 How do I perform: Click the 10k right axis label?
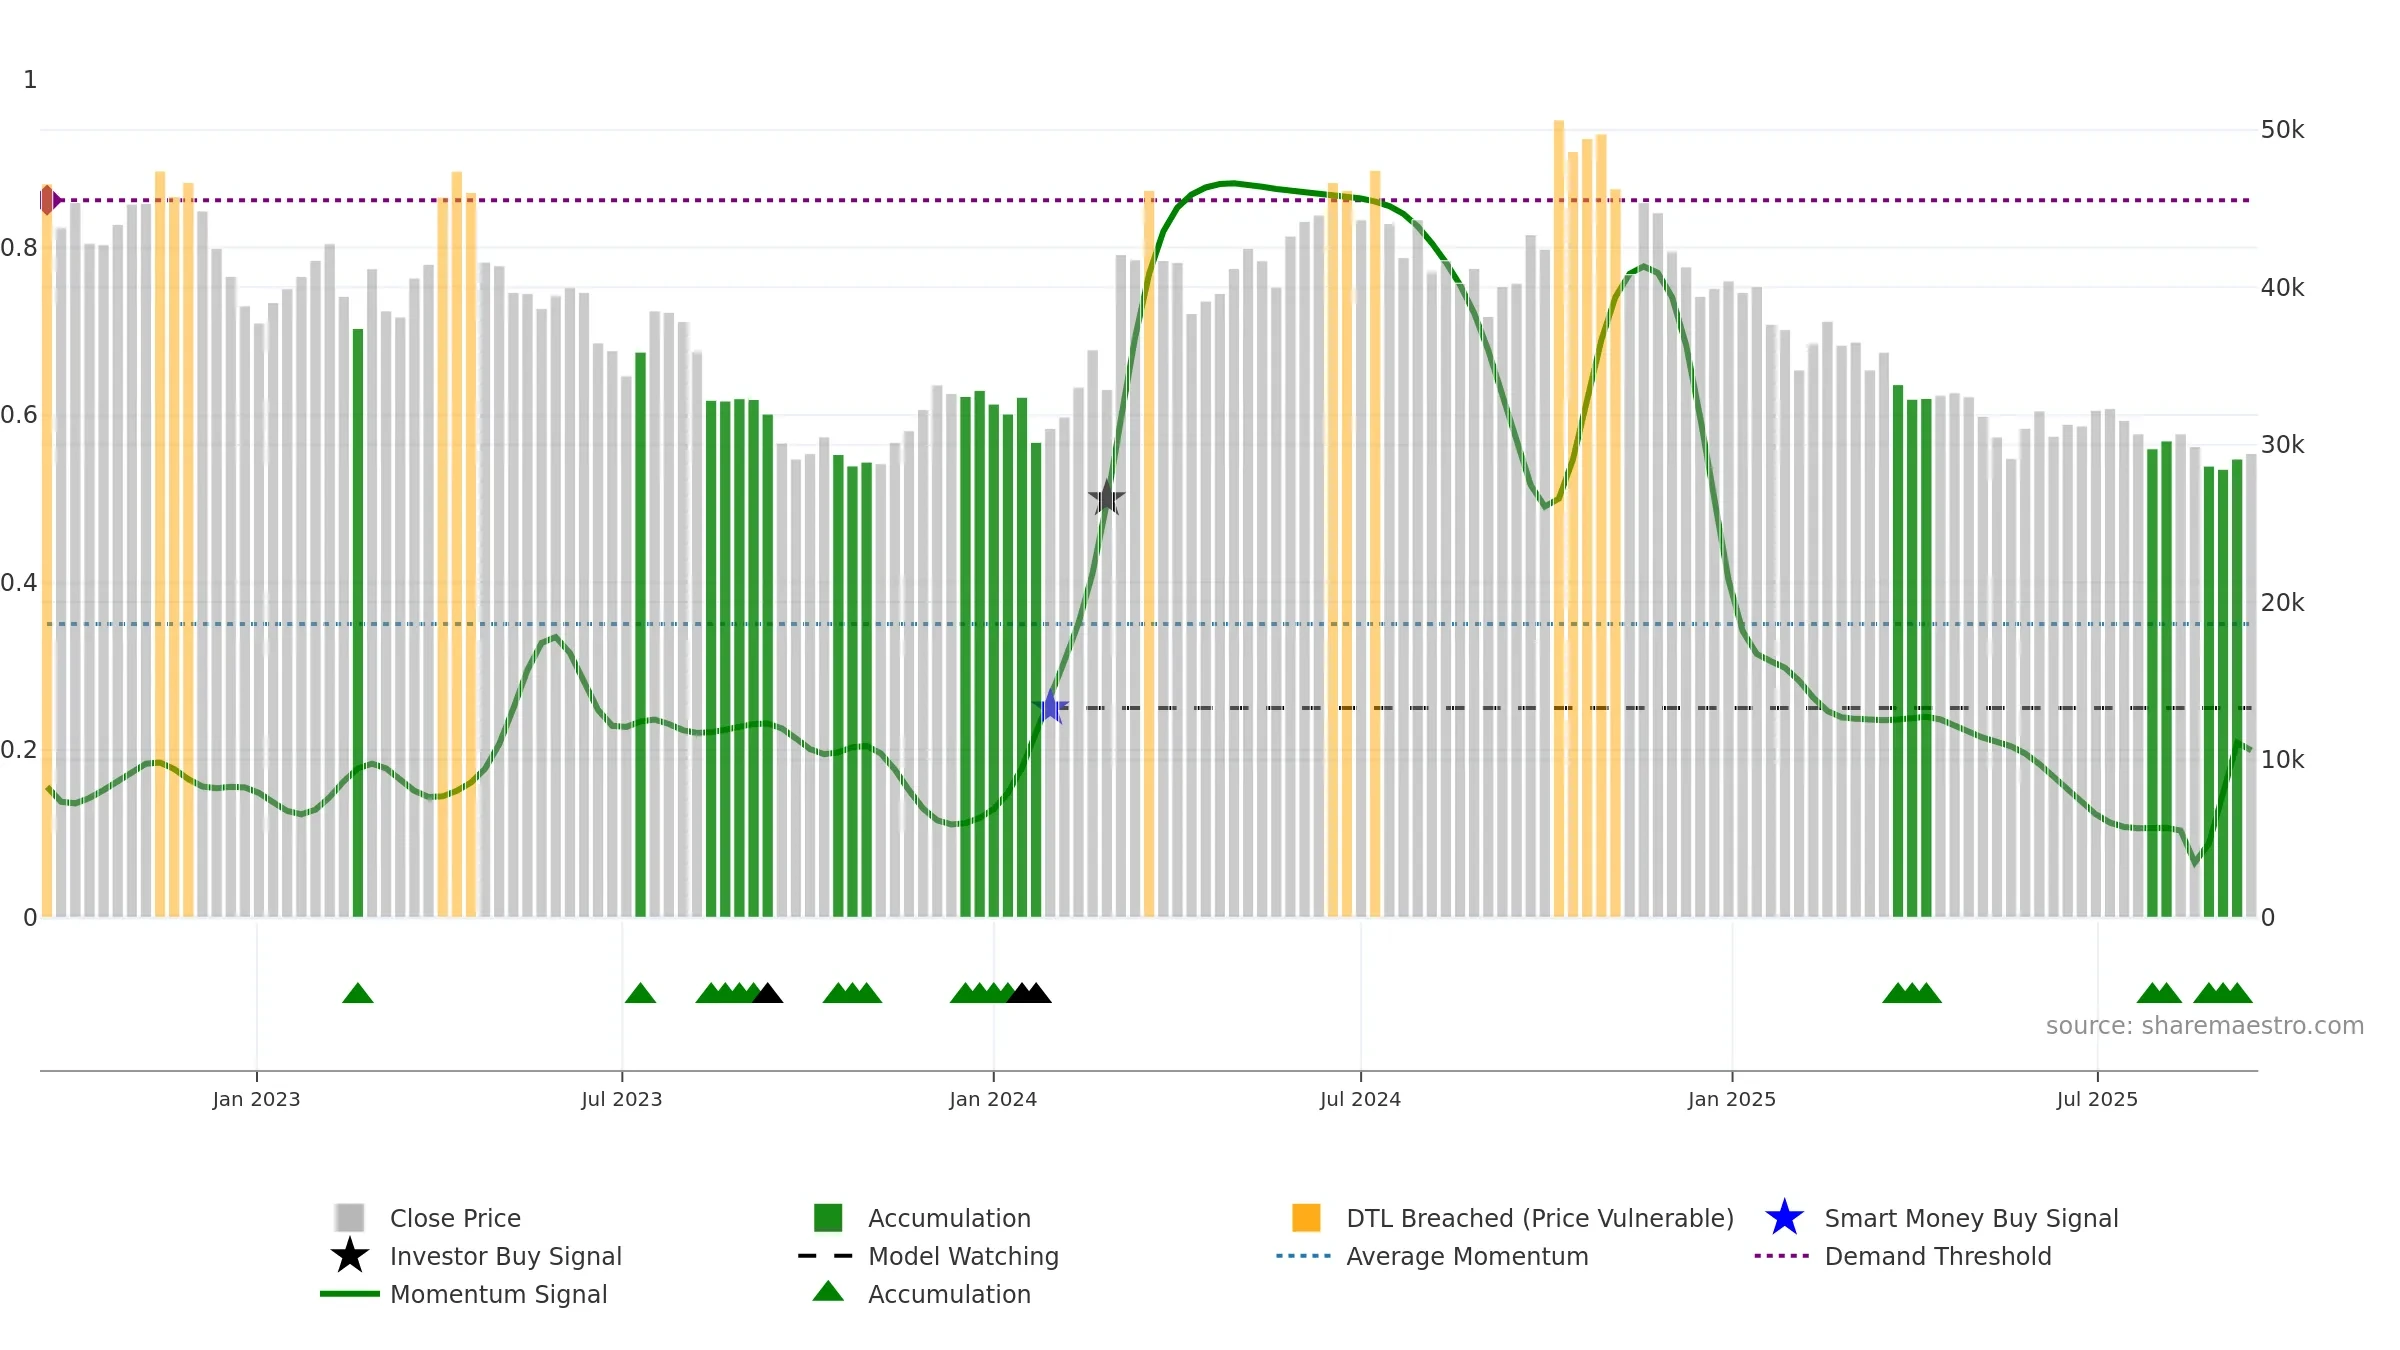point(2282,760)
